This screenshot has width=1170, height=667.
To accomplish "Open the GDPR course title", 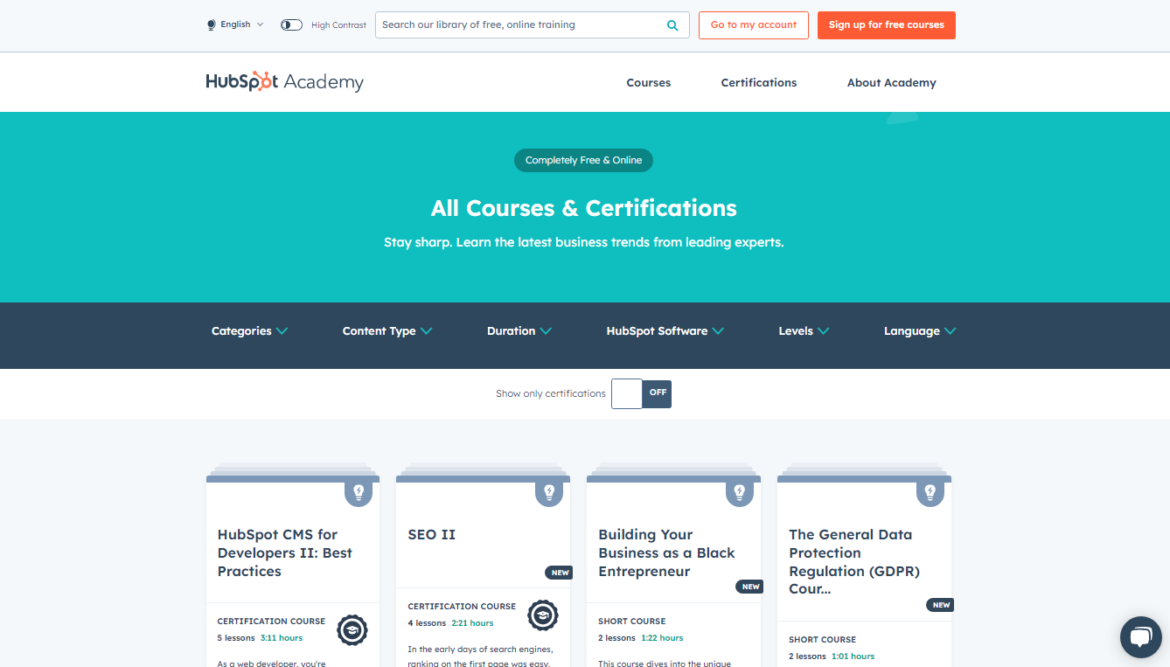I will 854,562.
